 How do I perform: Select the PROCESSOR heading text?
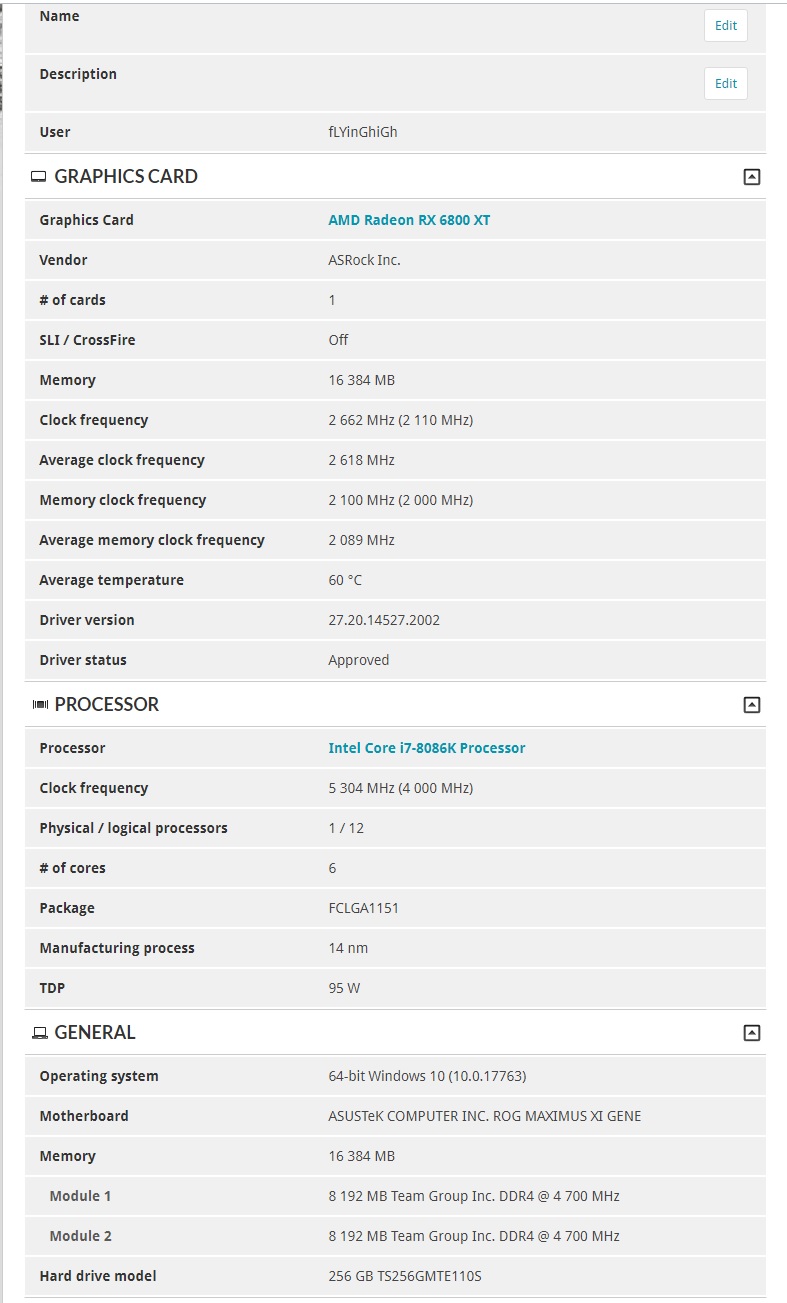tap(107, 705)
